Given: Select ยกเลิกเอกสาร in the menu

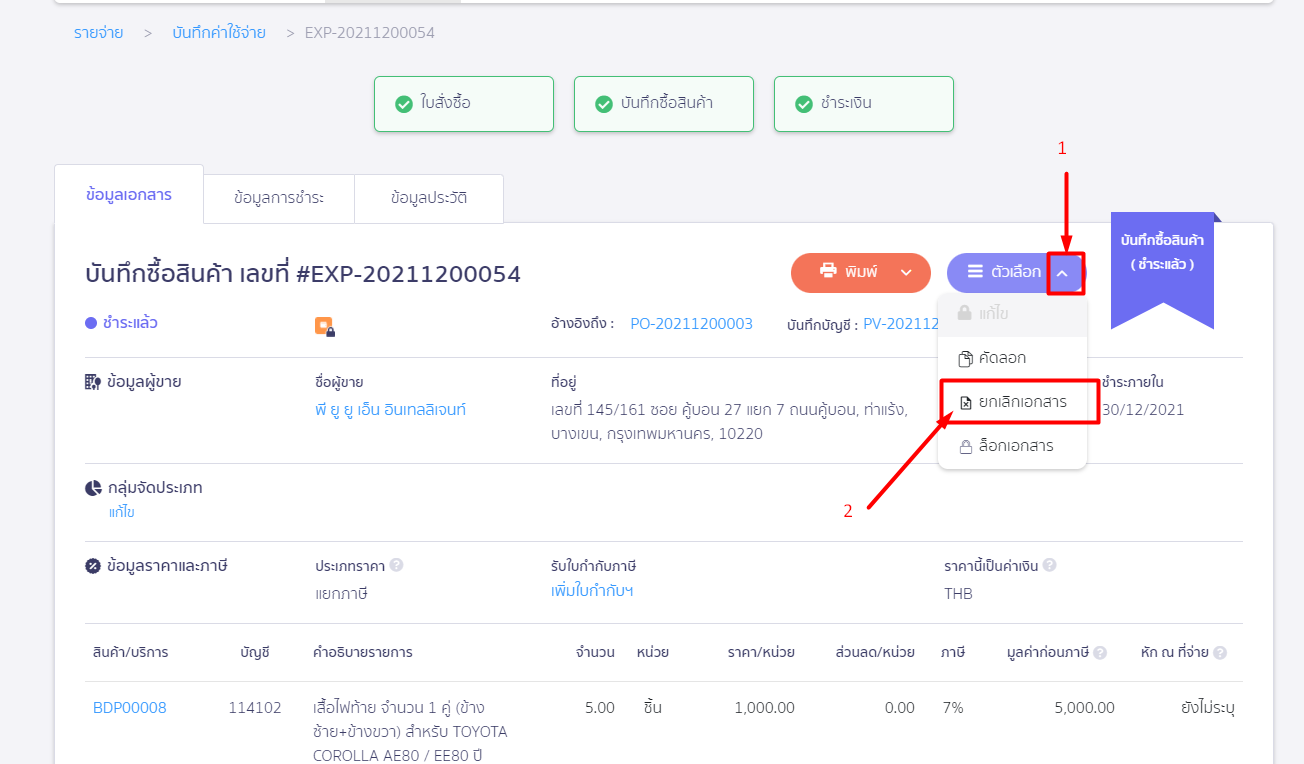Looking at the screenshot, I should 1012,402.
